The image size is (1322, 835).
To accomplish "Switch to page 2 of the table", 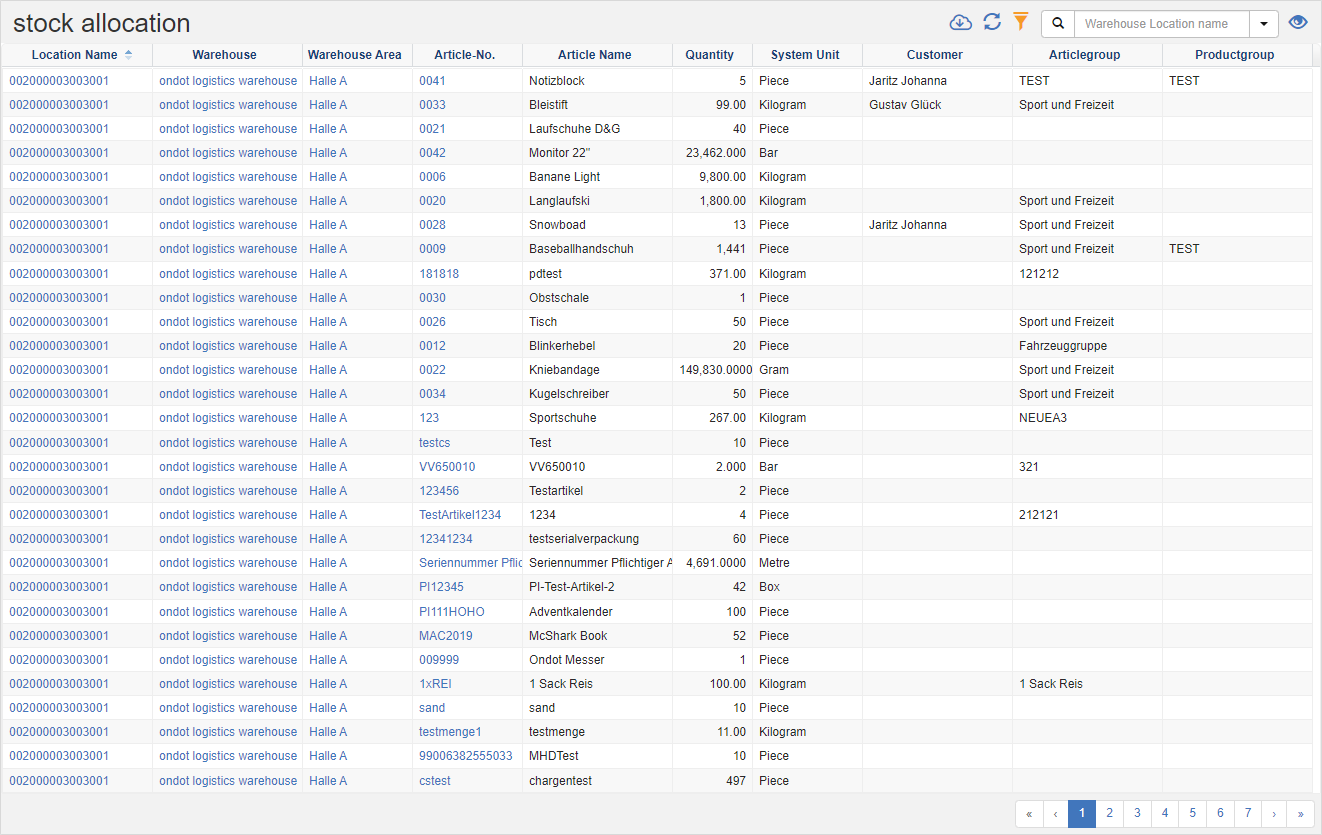I will point(1109,814).
